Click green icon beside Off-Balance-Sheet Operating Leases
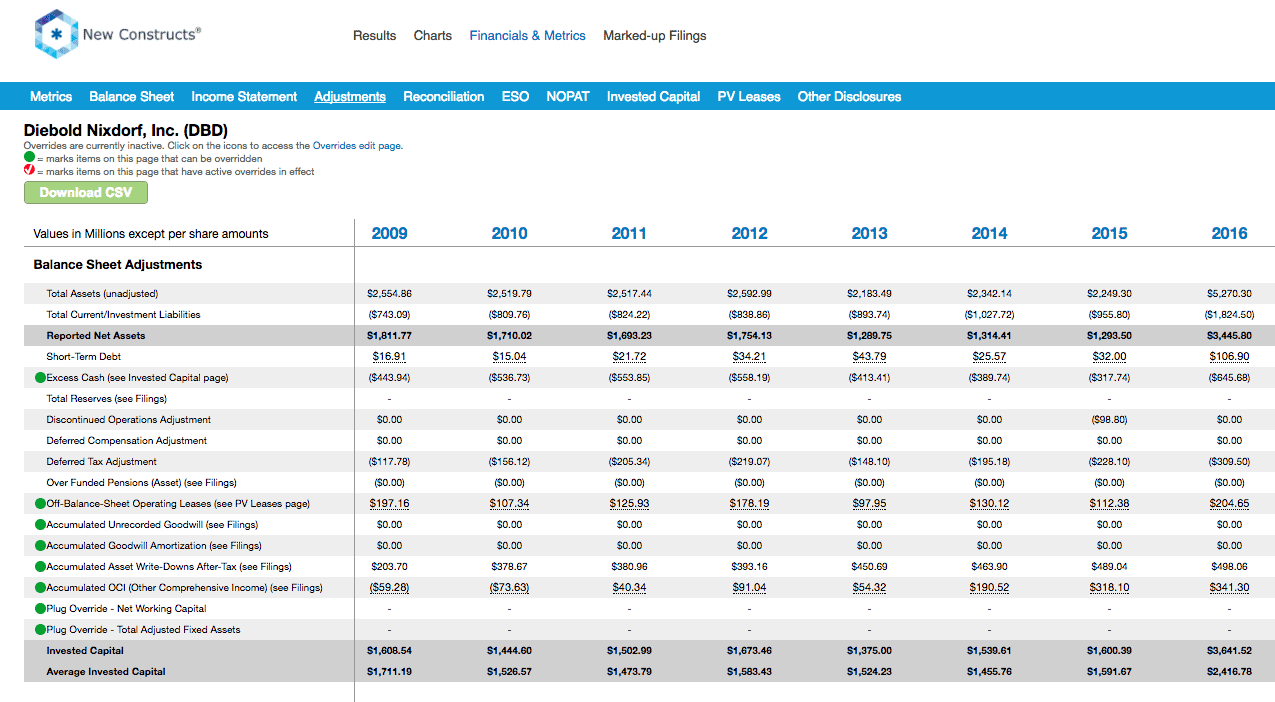The width and height of the screenshot is (1275, 702). click(x=40, y=504)
